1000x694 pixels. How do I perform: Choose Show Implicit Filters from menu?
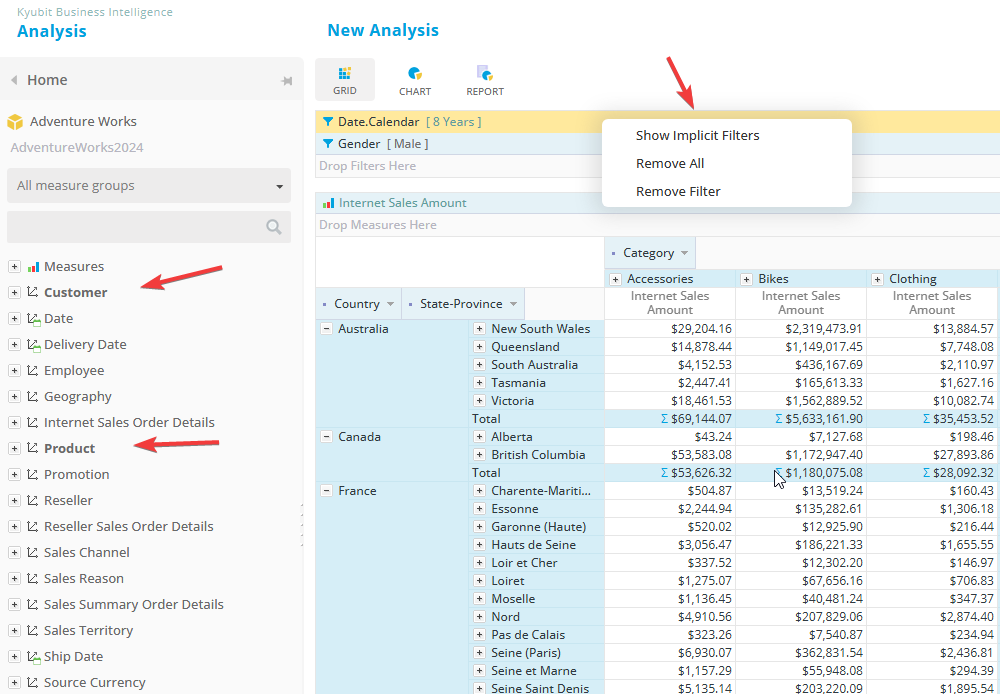pos(697,136)
